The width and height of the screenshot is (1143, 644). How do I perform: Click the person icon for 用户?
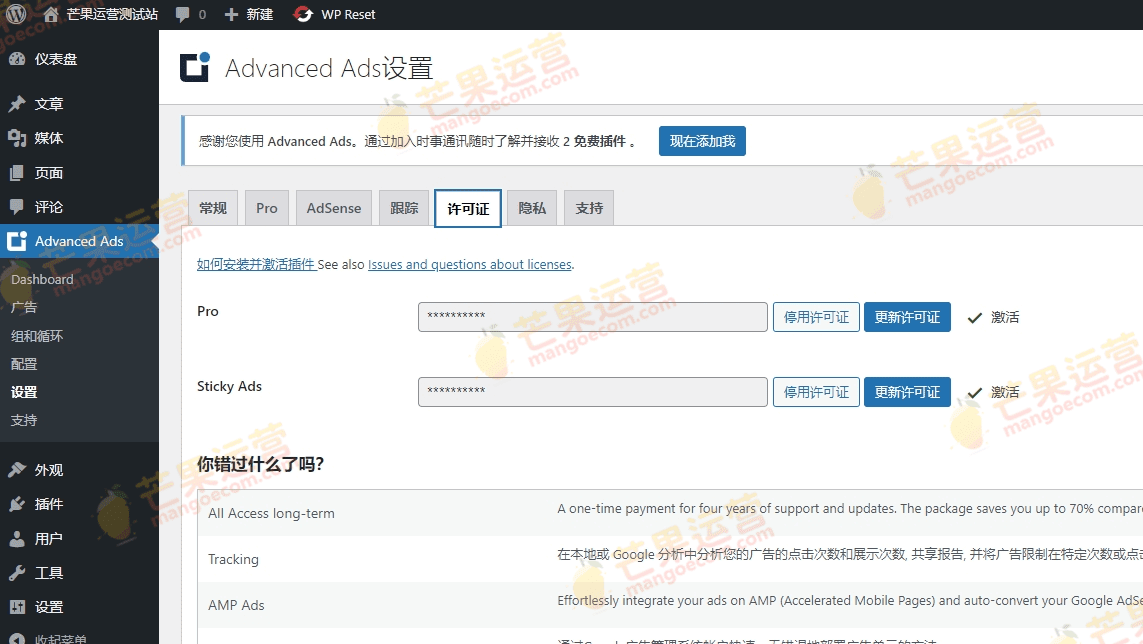[17, 539]
